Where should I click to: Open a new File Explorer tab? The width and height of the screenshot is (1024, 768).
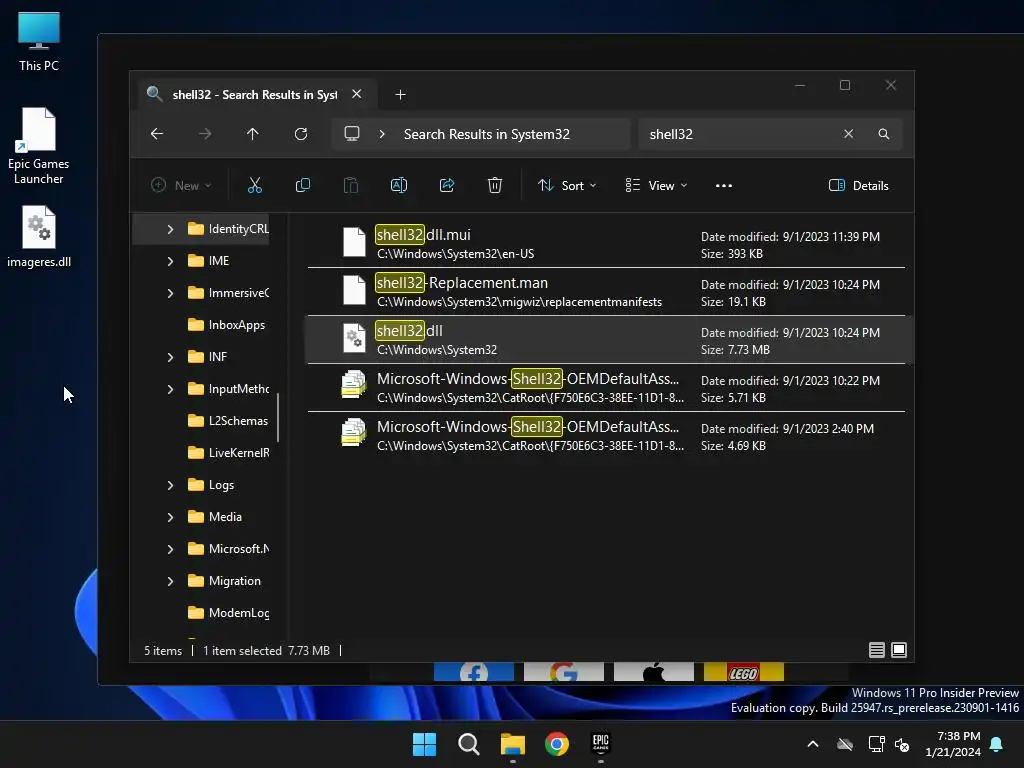(x=400, y=95)
